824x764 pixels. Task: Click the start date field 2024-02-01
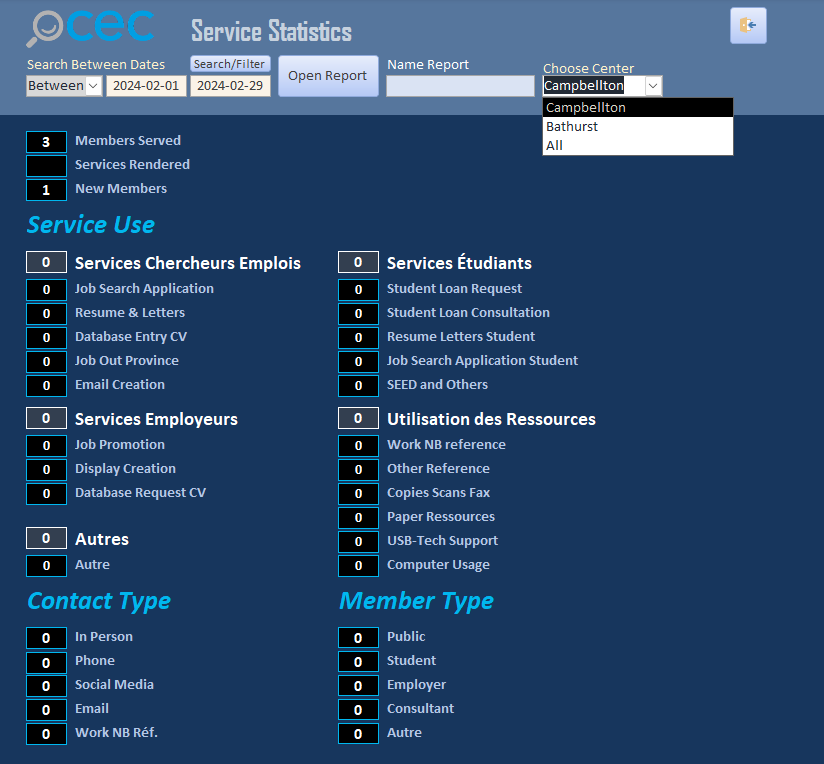[146, 86]
